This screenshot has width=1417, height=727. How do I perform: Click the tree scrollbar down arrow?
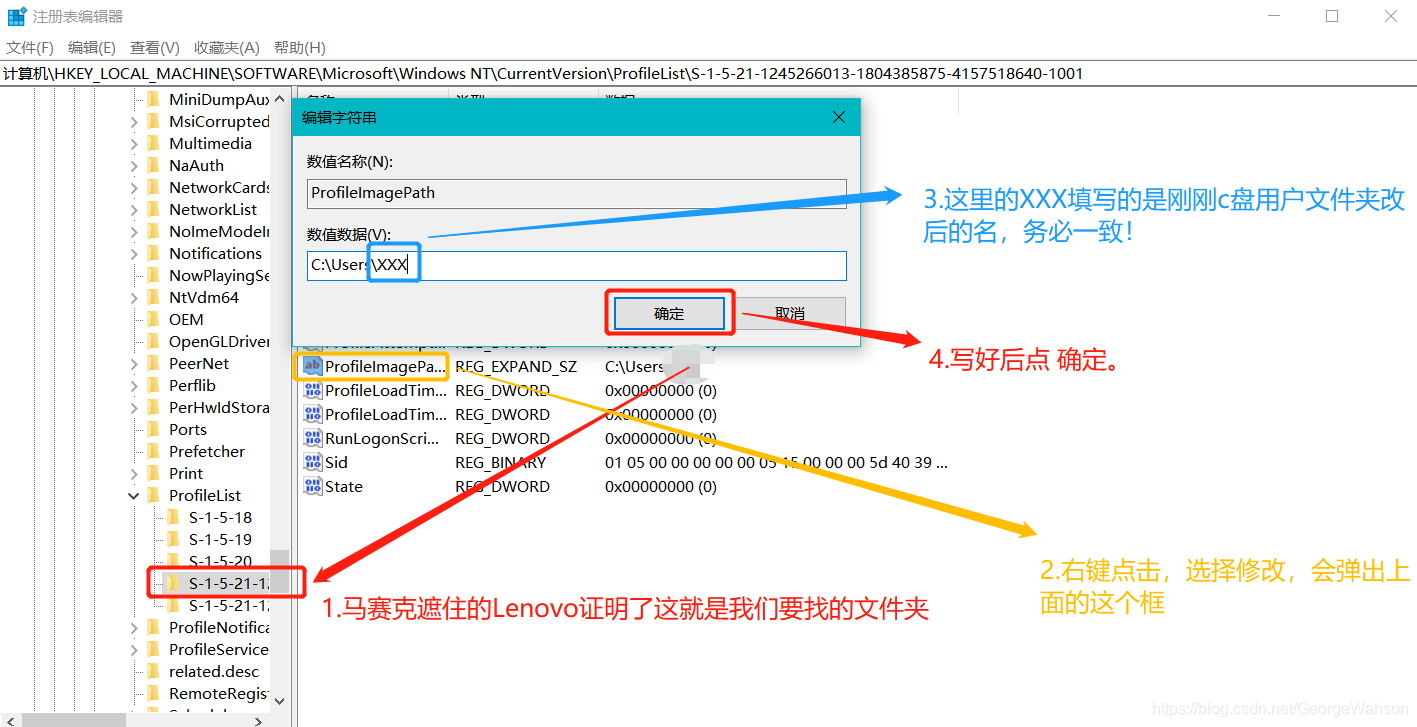(x=279, y=701)
